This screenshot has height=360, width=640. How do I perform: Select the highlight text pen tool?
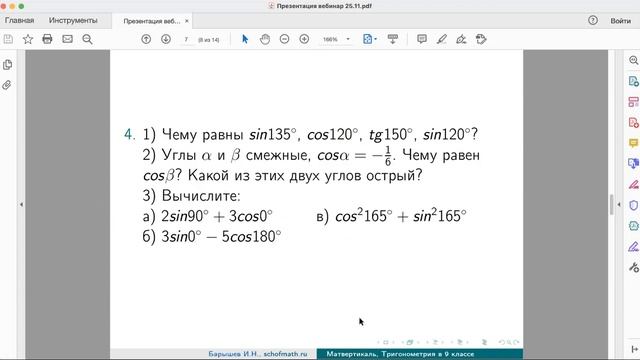click(x=442, y=39)
